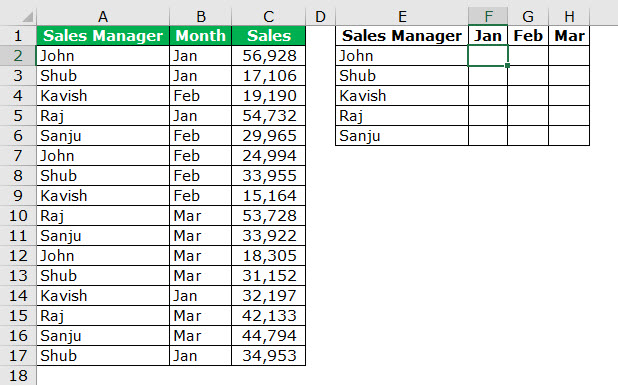Click the green Sales Manager header cell

(103, 36)
